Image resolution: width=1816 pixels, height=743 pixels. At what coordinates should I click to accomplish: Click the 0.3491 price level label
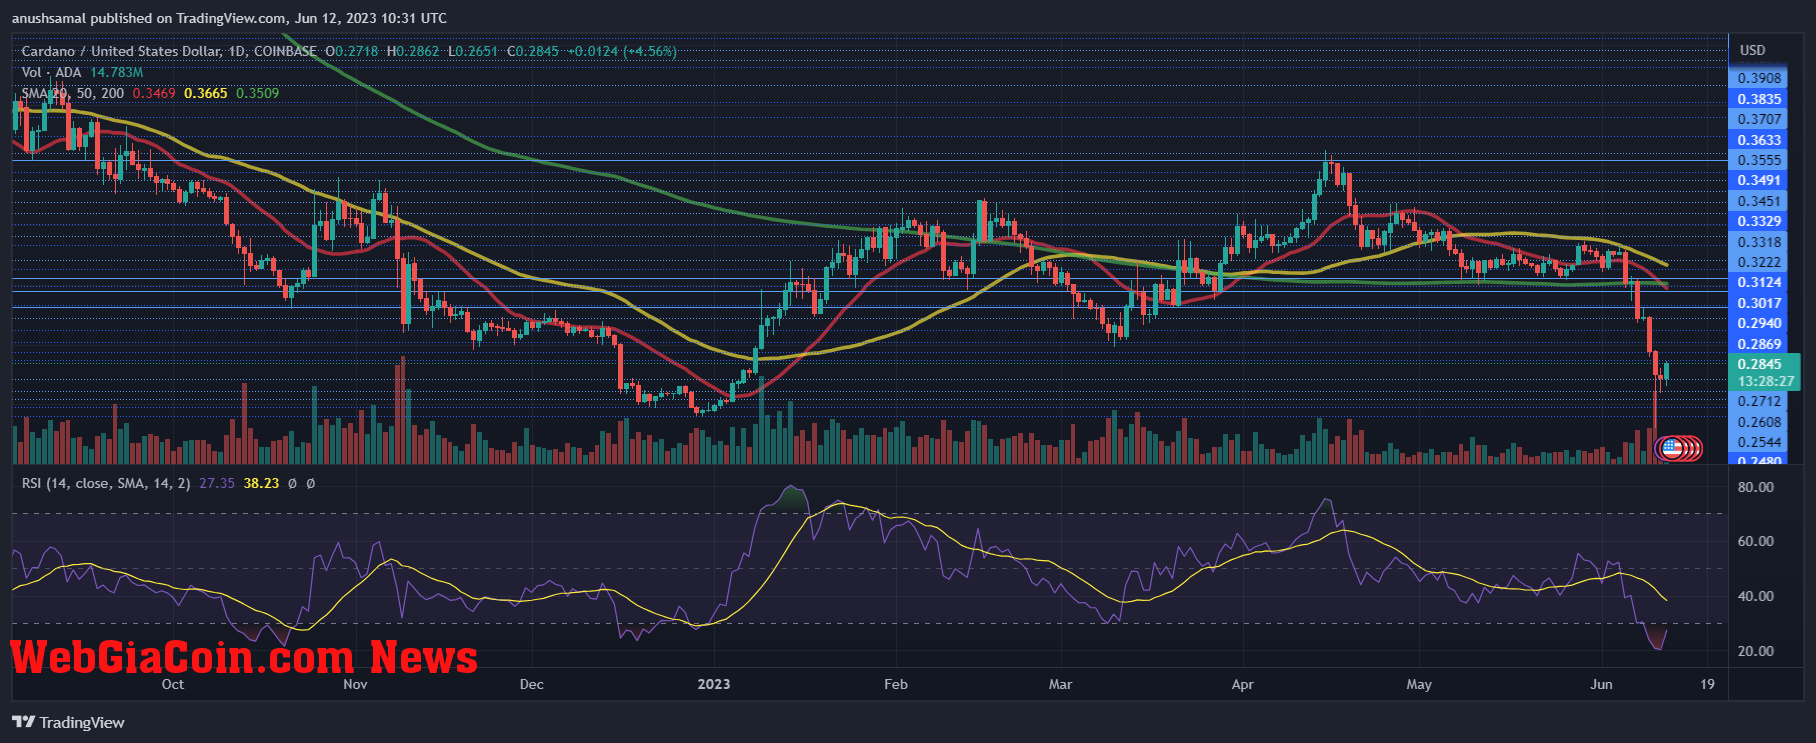tap(1759, 180)
